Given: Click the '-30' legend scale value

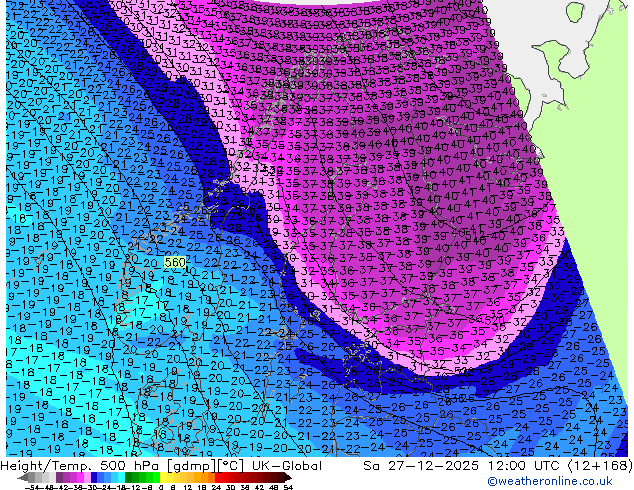Looking at the screenshot, I should [x=91, y=487].
